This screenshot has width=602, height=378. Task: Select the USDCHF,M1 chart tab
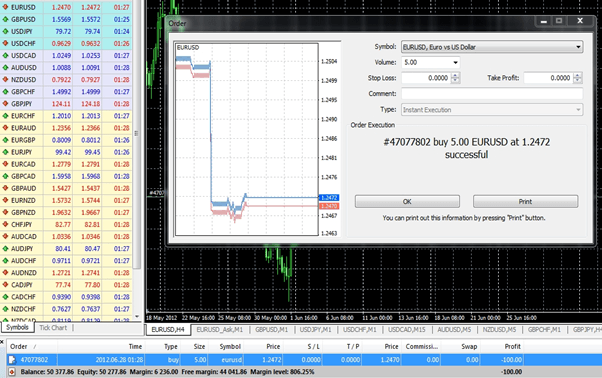(359, 330)
